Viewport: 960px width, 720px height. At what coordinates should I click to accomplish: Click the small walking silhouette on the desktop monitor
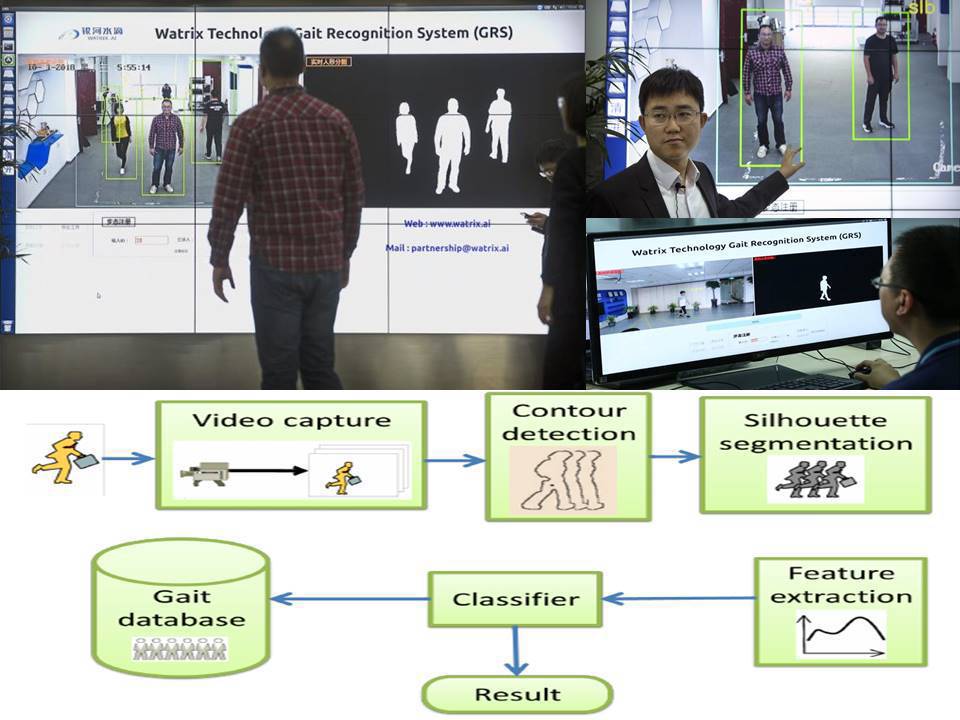pyautogui.click(x=825, y=288)
